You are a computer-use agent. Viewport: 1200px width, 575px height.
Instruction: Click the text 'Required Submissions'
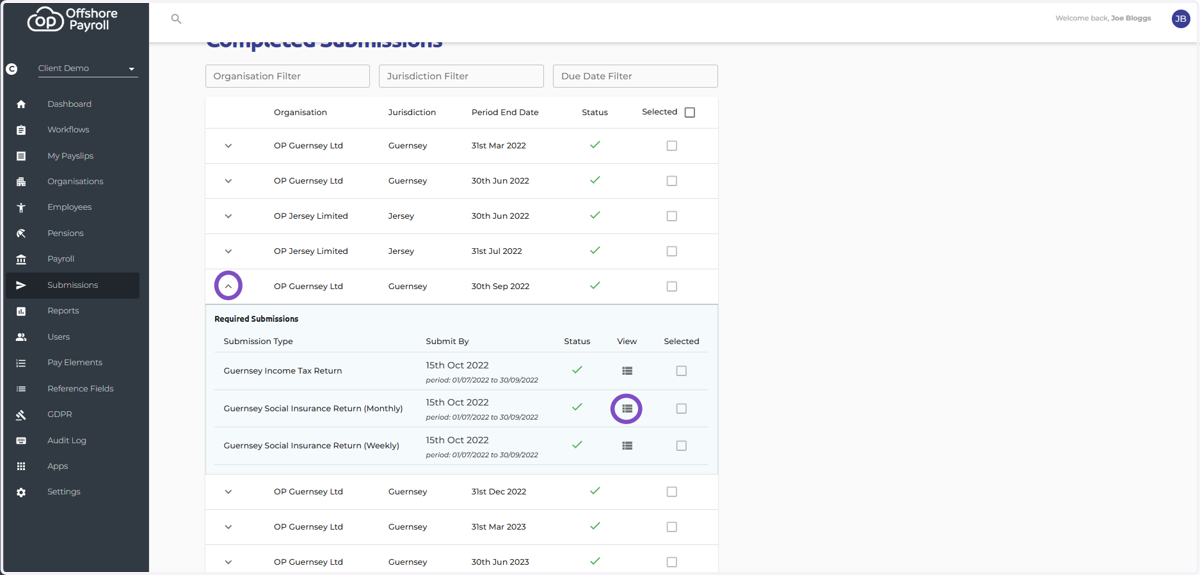coord(256,319)
